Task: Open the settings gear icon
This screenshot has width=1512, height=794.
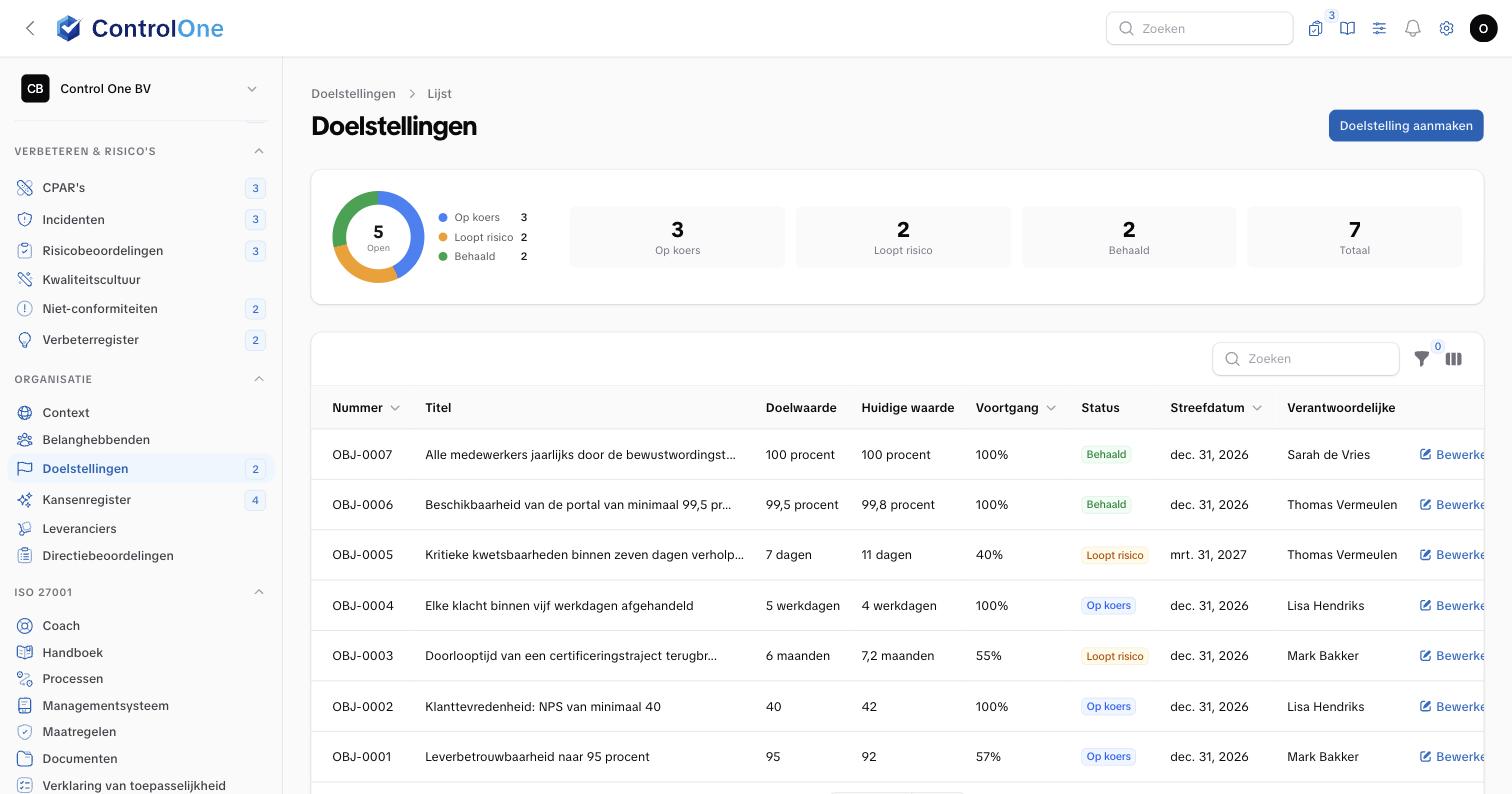Action: 1446,29
